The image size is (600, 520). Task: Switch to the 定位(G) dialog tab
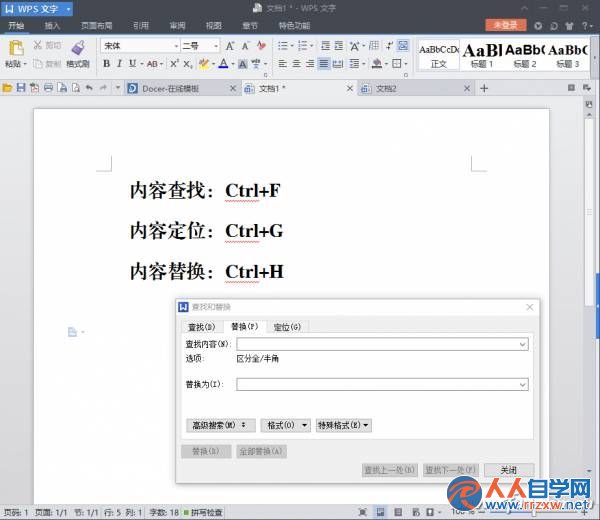pyautogui.click(x=287, y=327)
